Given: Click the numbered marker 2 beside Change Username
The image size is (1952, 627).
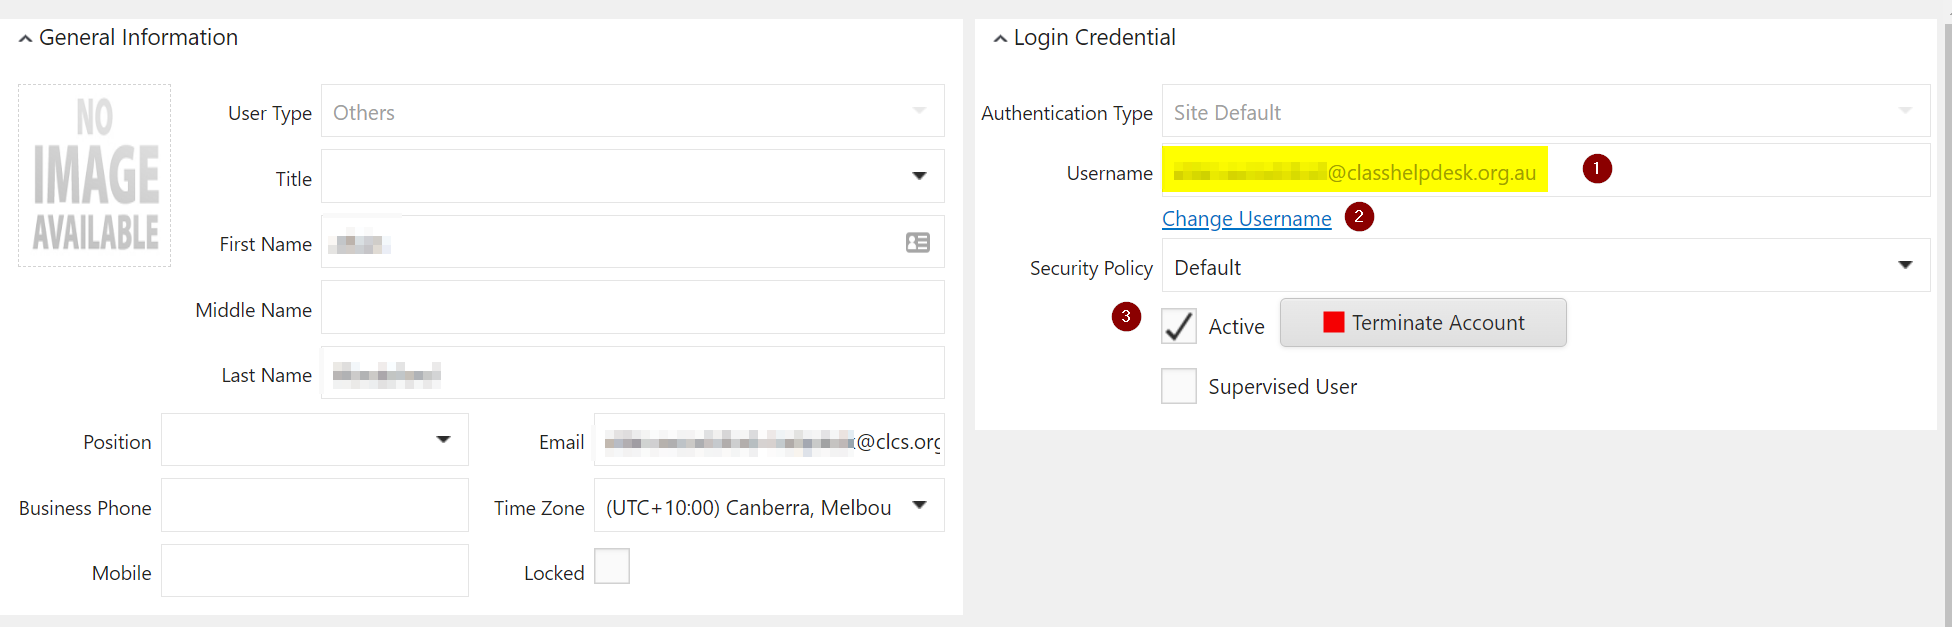Looking at the screenshot, I should point(1360,216).
